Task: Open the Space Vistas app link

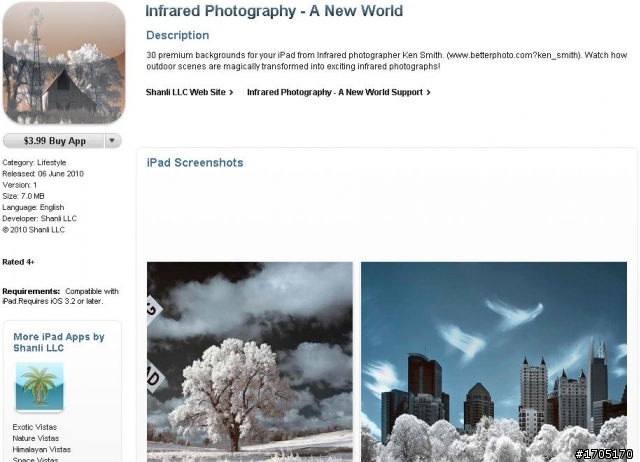Action: point(35,459)
